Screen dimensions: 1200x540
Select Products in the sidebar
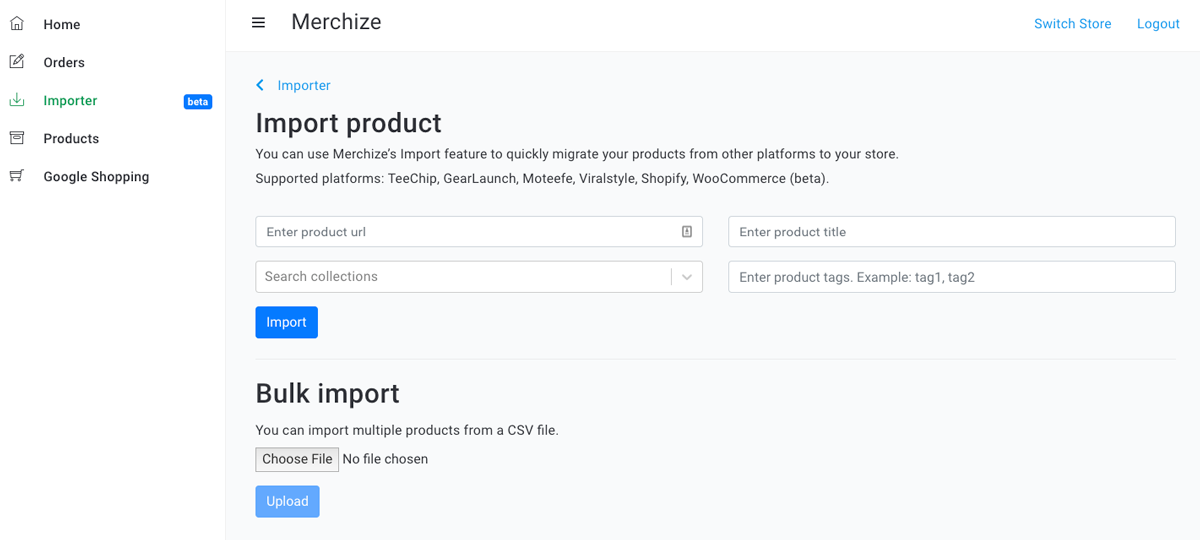click(x=71, y=138)
